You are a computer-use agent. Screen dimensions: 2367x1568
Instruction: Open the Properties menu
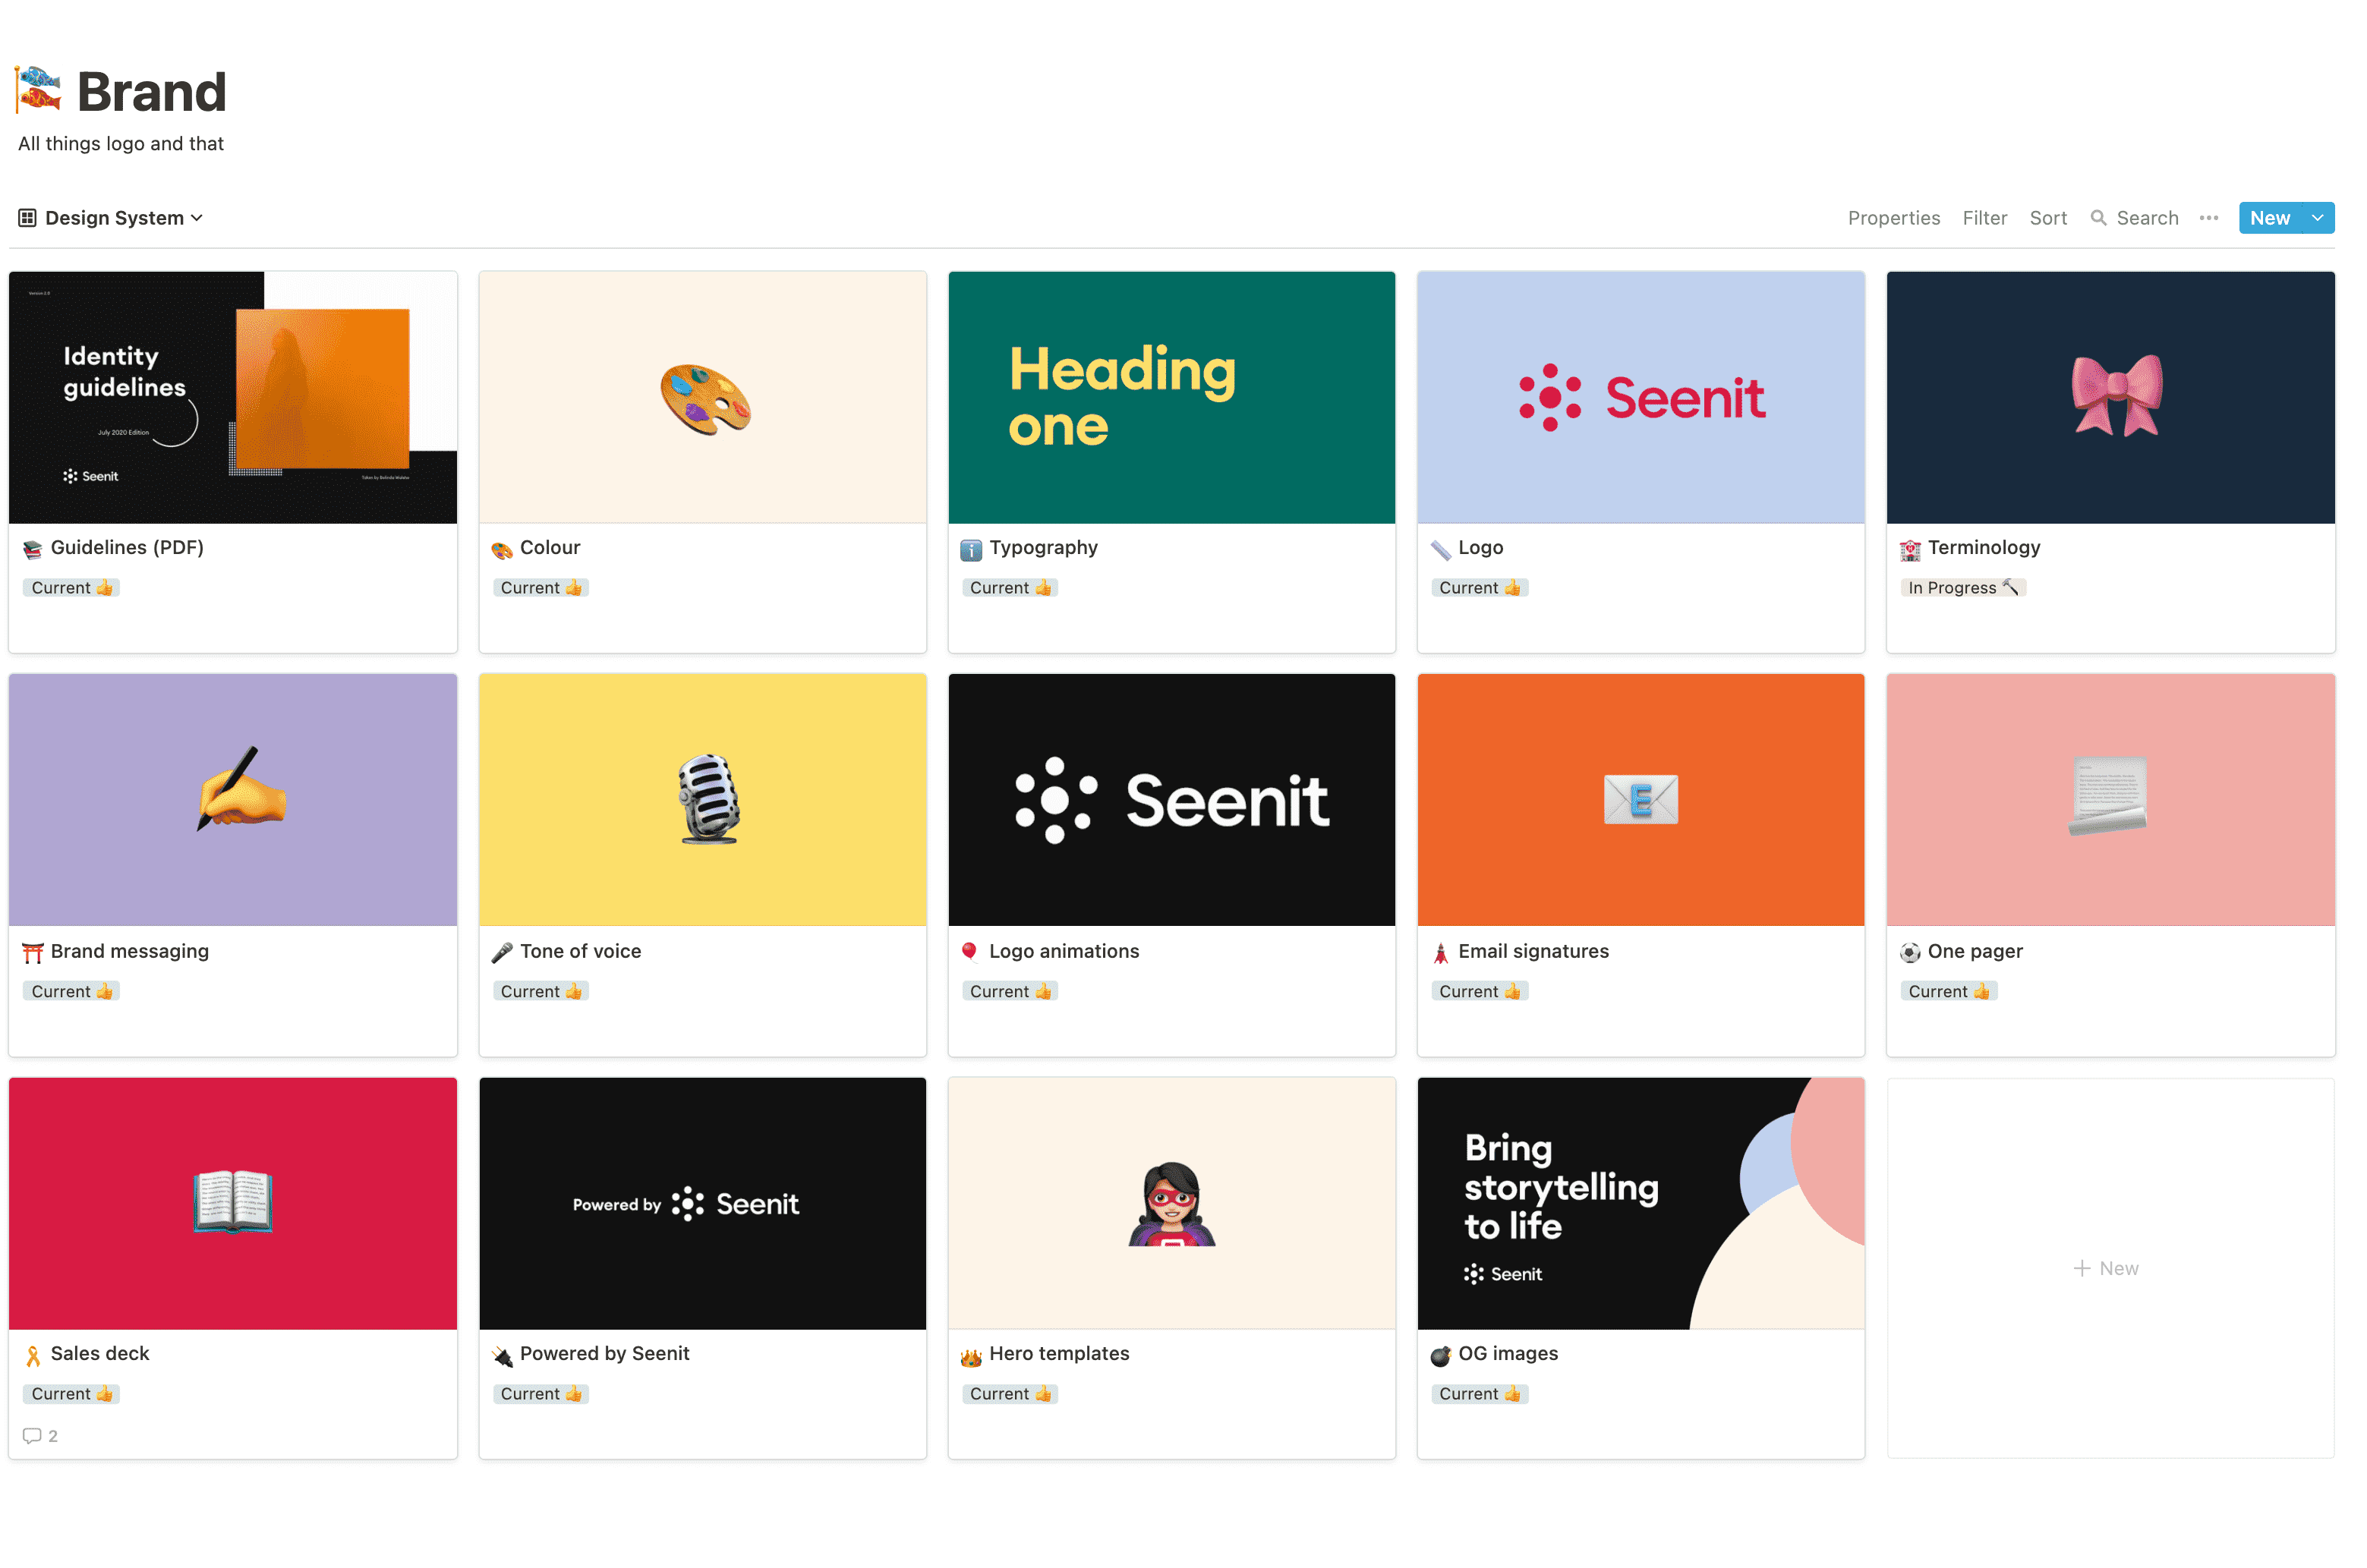tap(1893, 218)
